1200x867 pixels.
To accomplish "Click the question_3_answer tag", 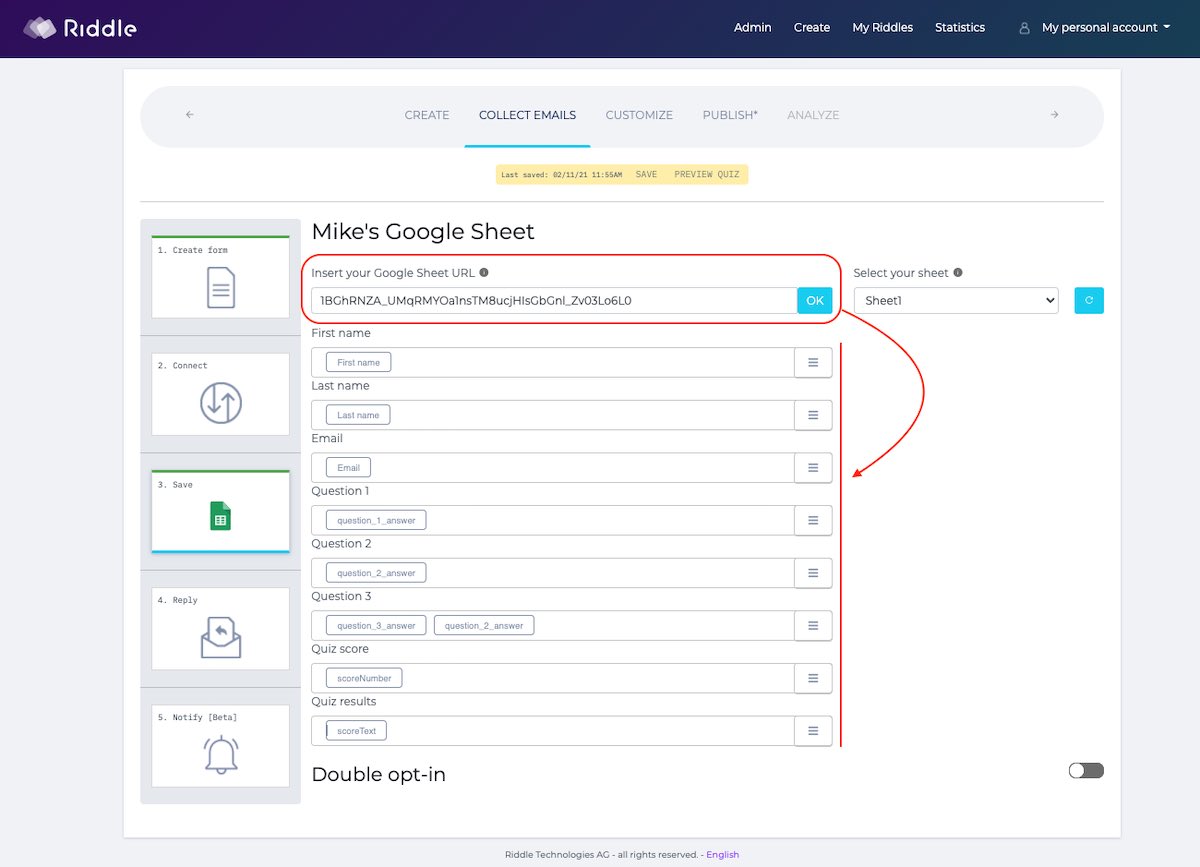I will click(376, 626).
